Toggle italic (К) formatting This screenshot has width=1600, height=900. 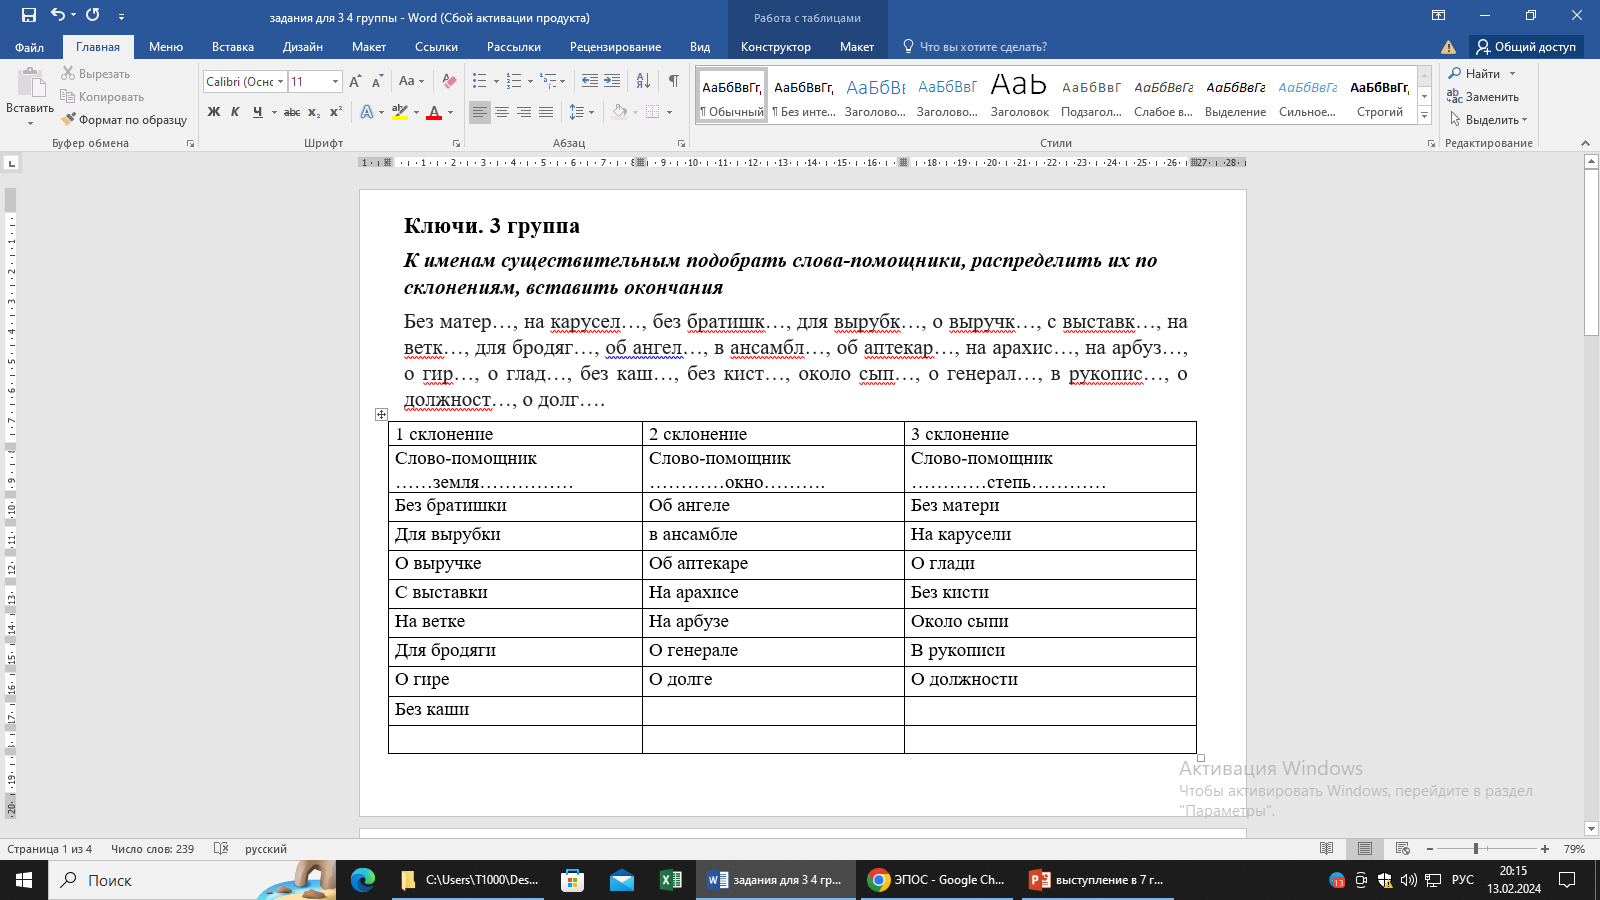235,112
